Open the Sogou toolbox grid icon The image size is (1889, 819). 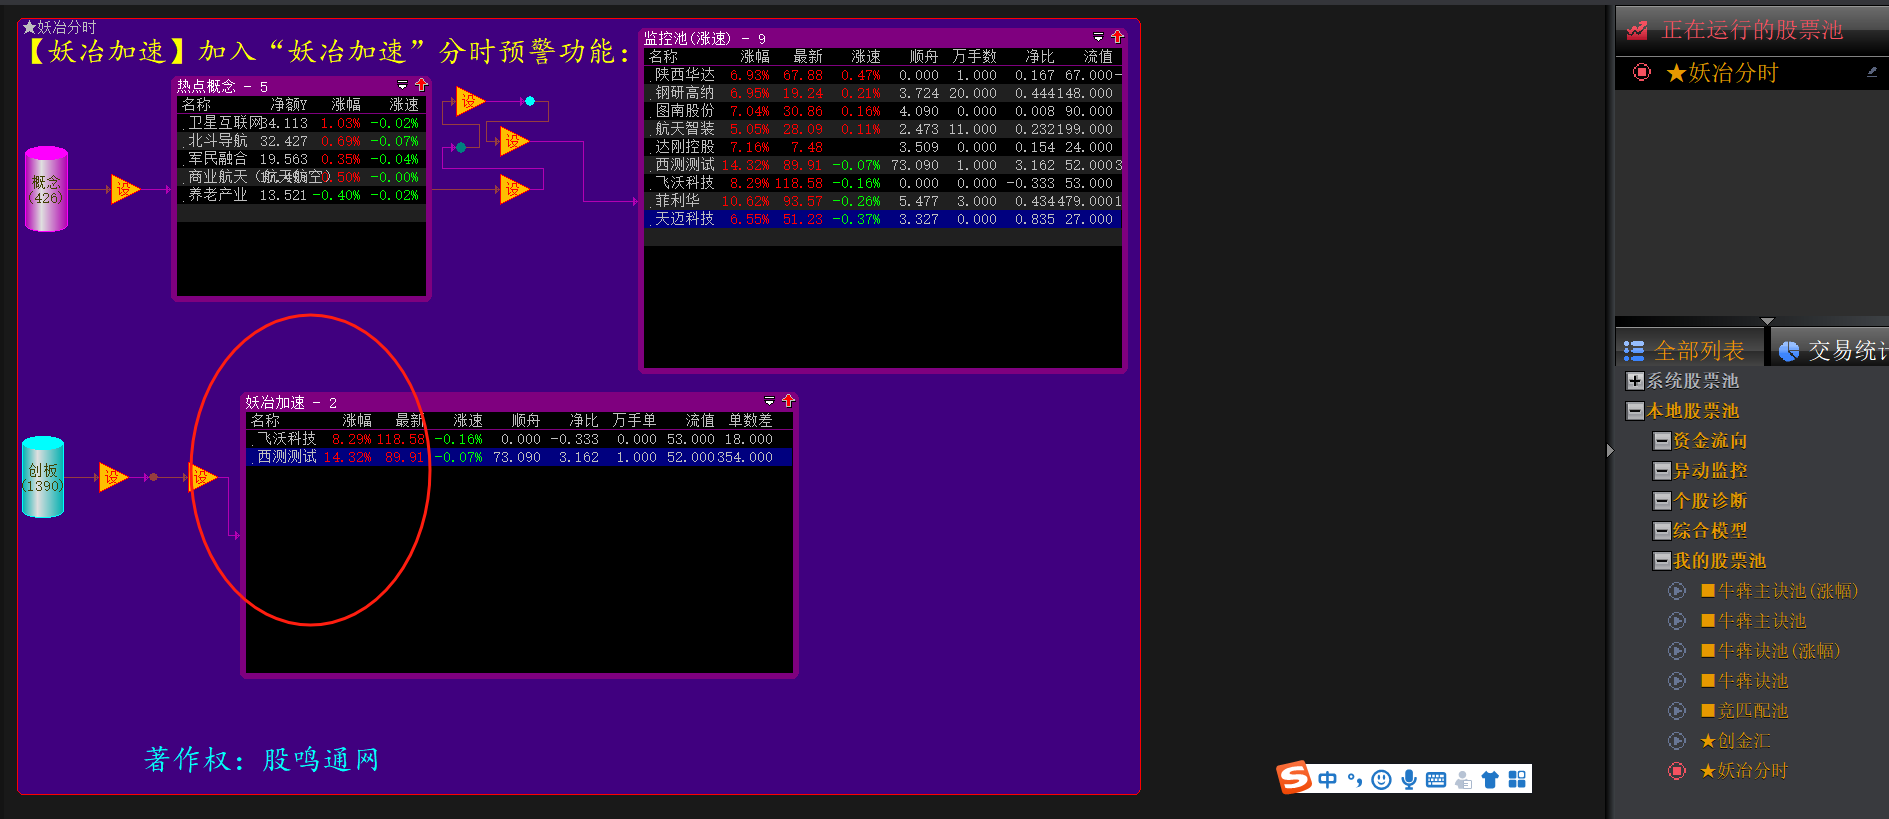[x=1517, y=780]
